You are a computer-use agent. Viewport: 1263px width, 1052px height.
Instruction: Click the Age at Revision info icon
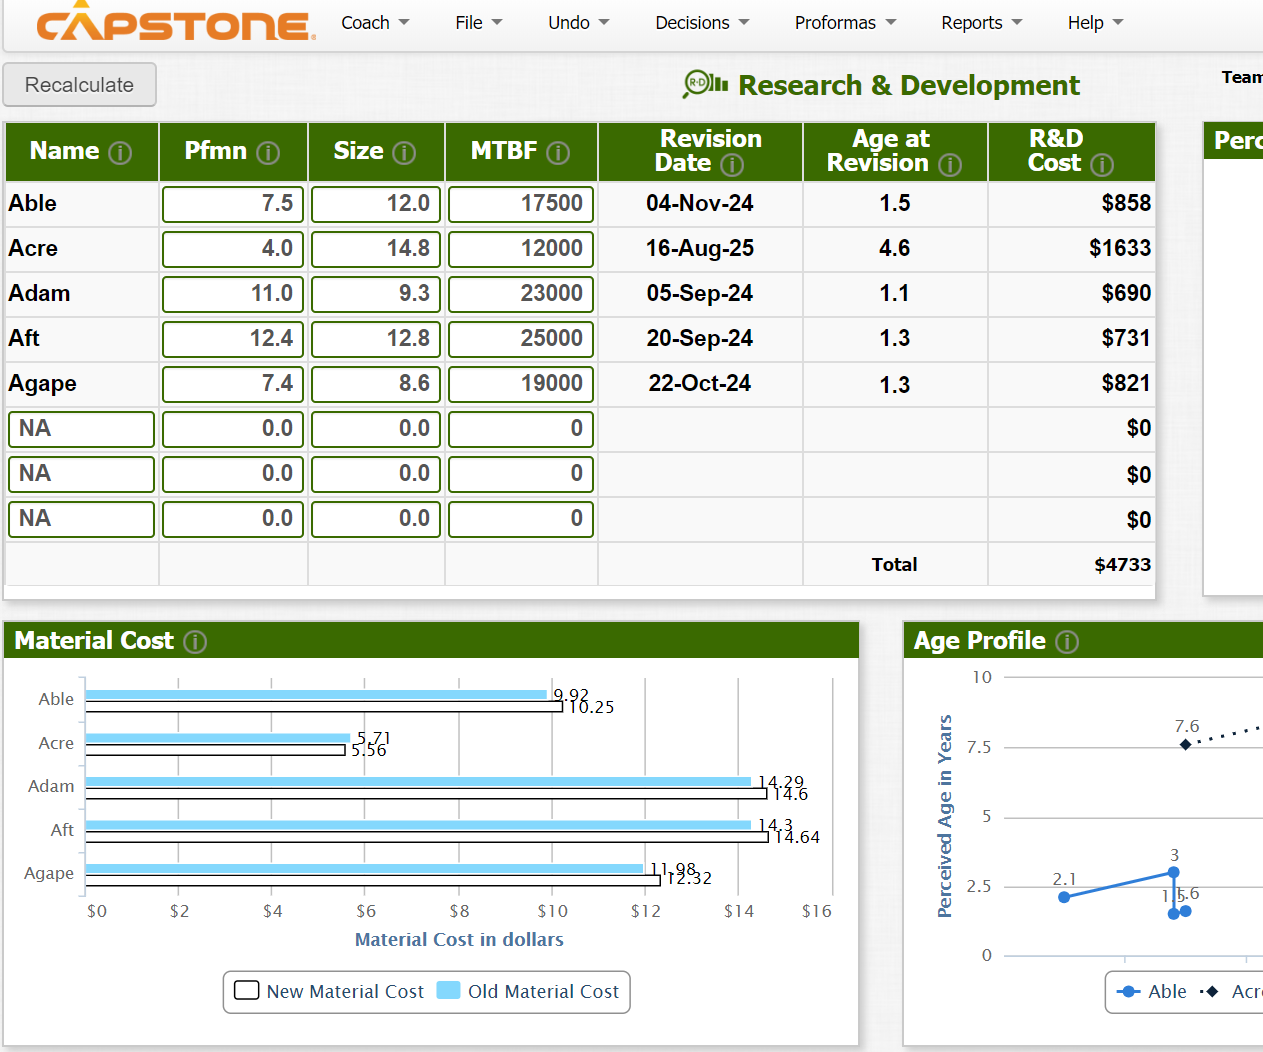coord(950,165)
